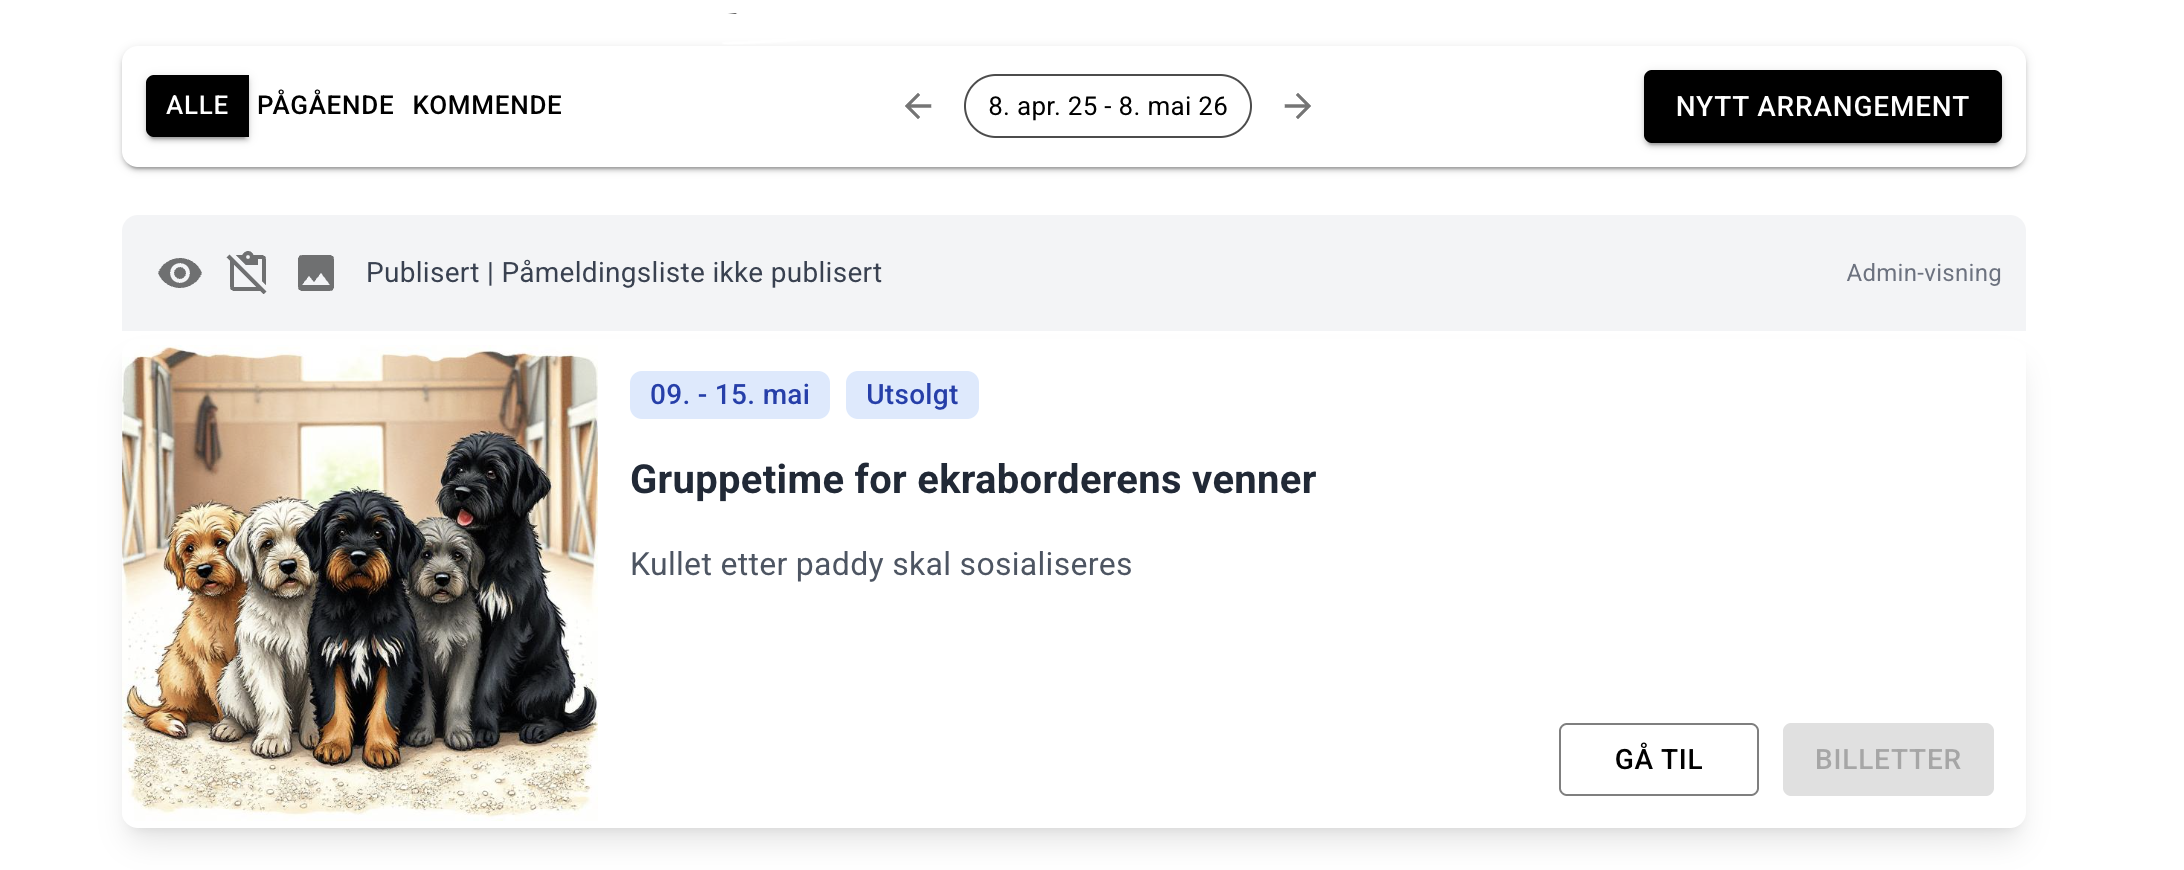The height and width of the screenshot is (870, 2184).
Task: Open the event titled Gruppetime for ekraborderens venner
Action: tap(972, 479)
